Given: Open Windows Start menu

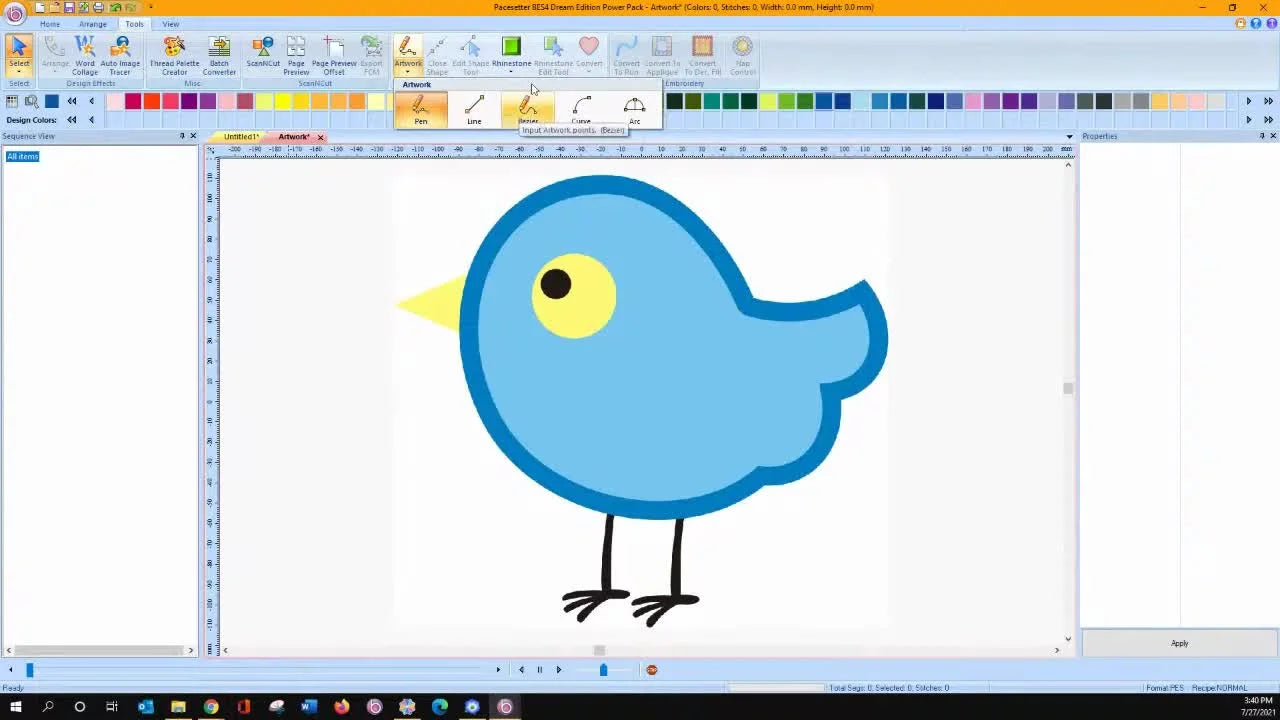Looking at the screenshot, I should [16, 707].
